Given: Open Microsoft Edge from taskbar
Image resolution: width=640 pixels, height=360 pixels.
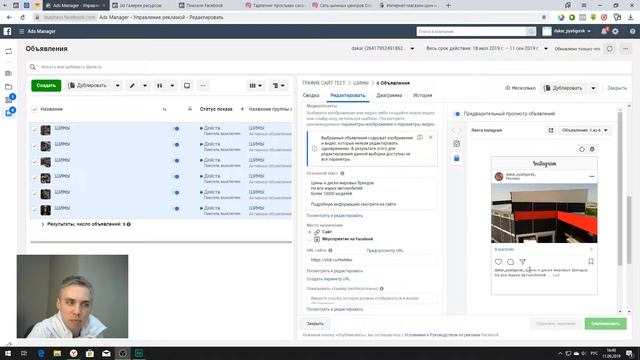Looking at the screenshot, I should pyautogui.click(x=41, y=353).
